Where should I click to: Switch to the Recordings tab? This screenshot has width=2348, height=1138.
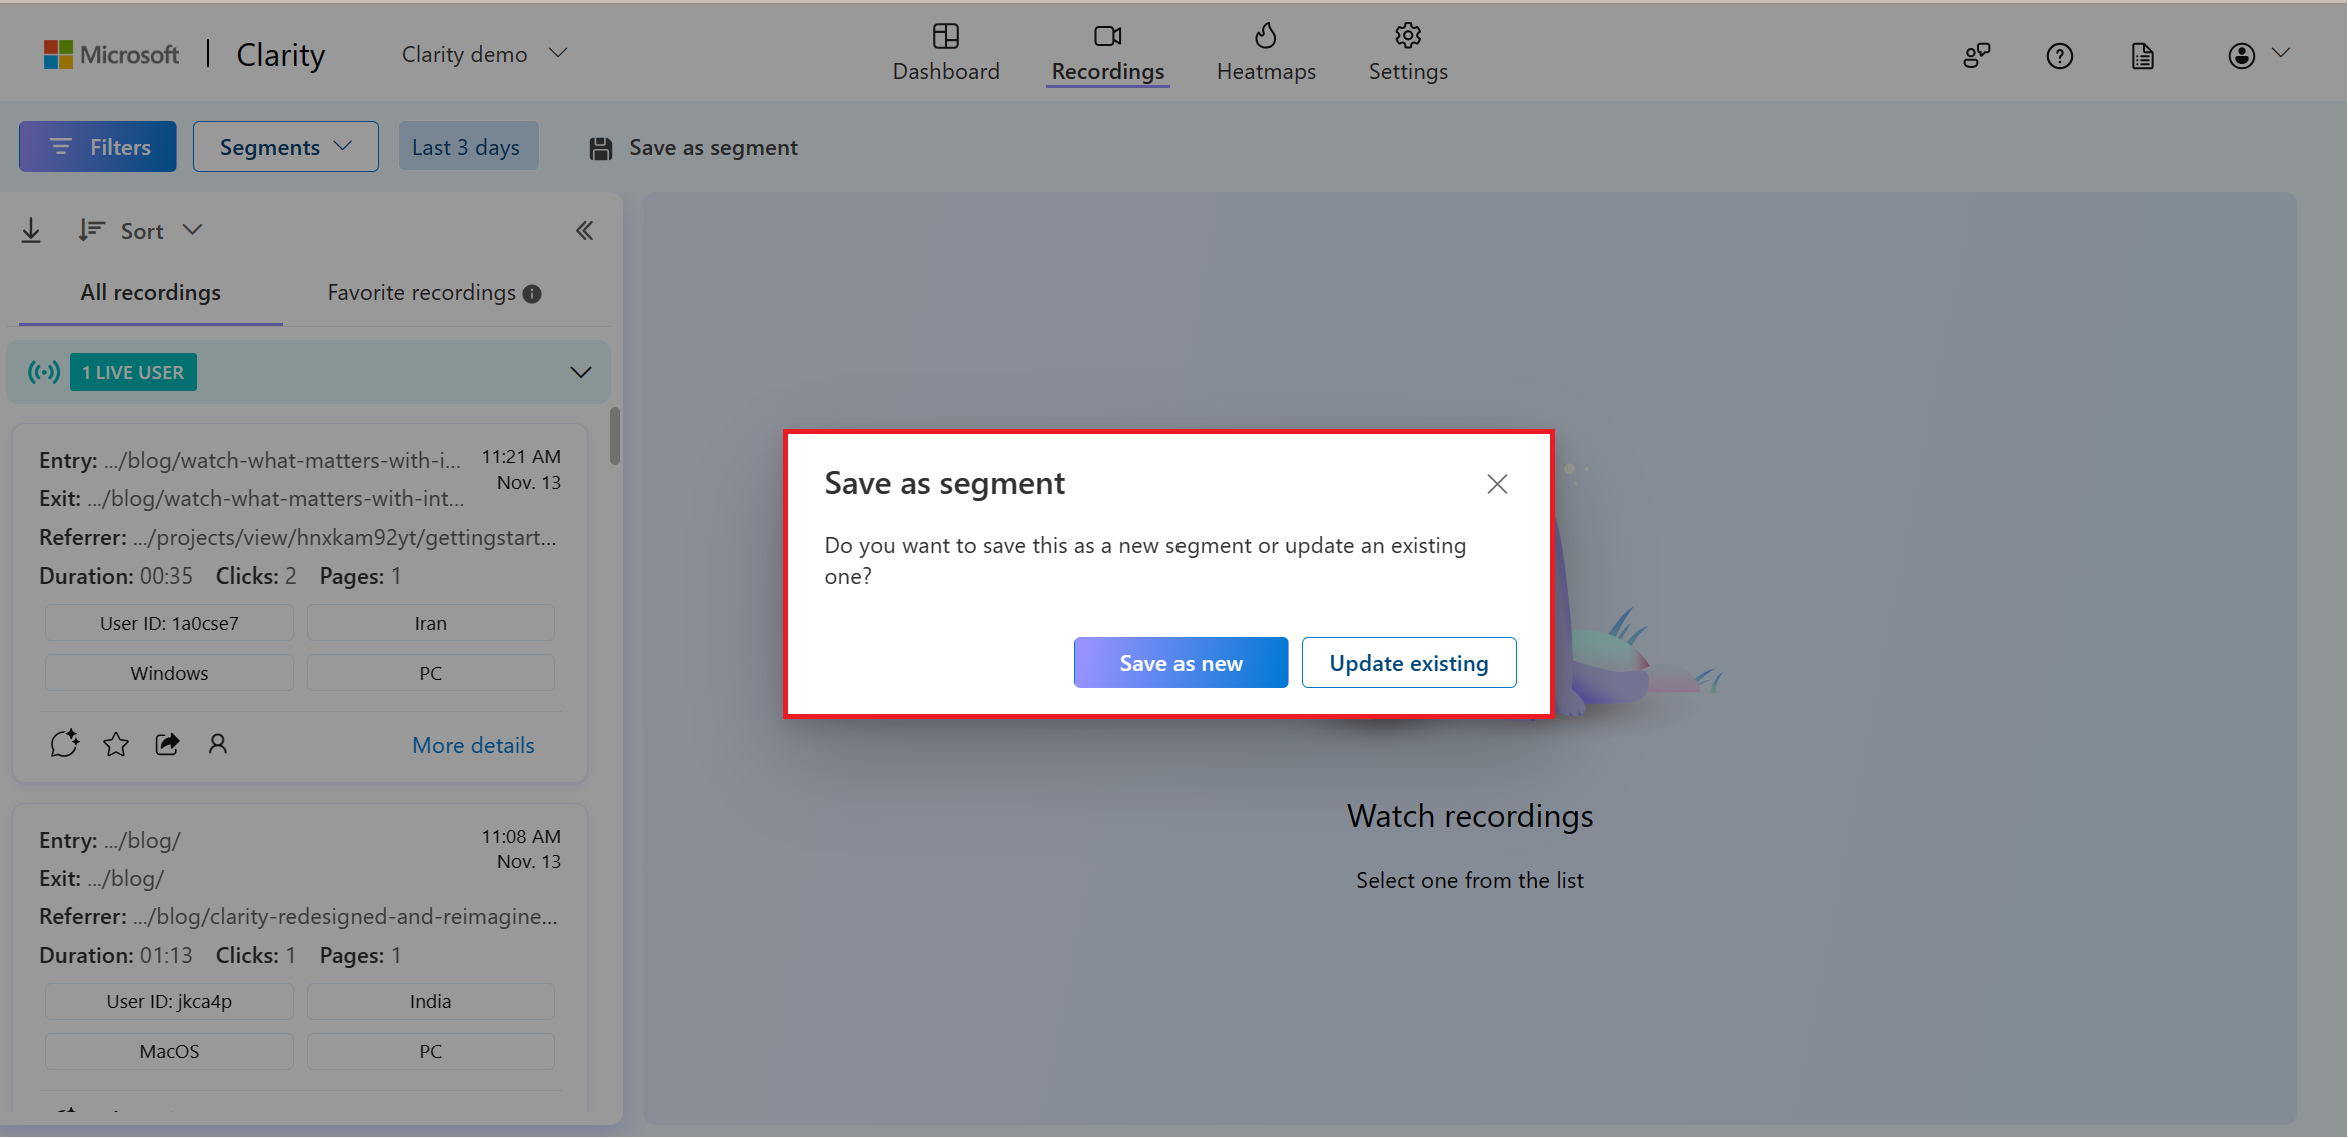[1108, 53]
